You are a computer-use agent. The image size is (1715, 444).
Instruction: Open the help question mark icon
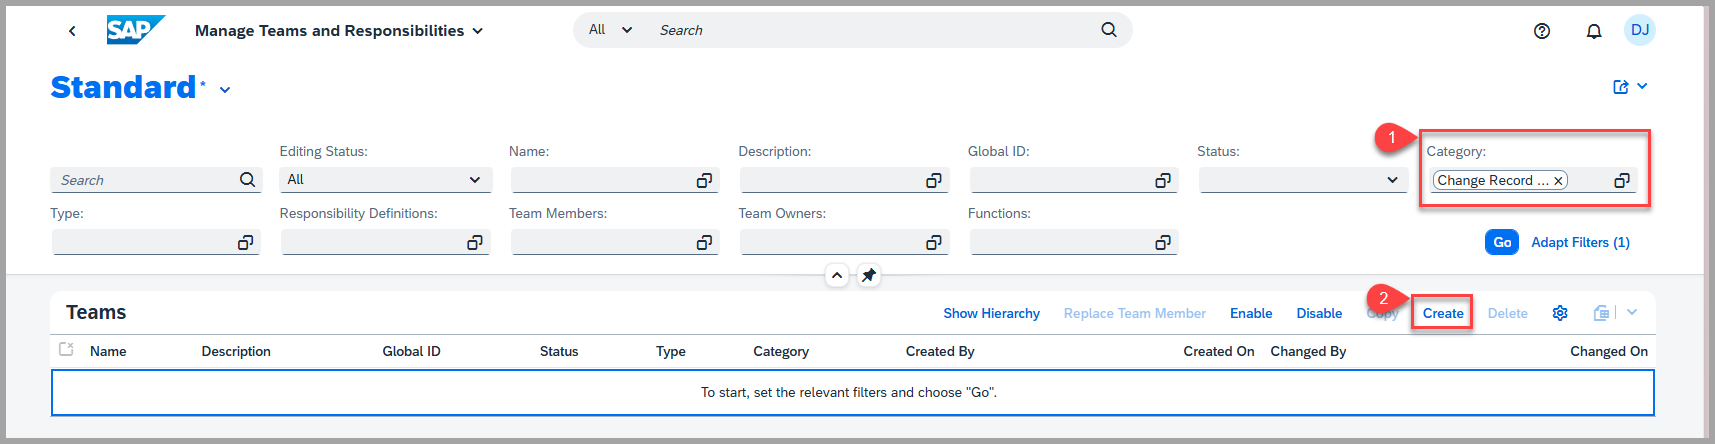click(x=1541, y=31)
